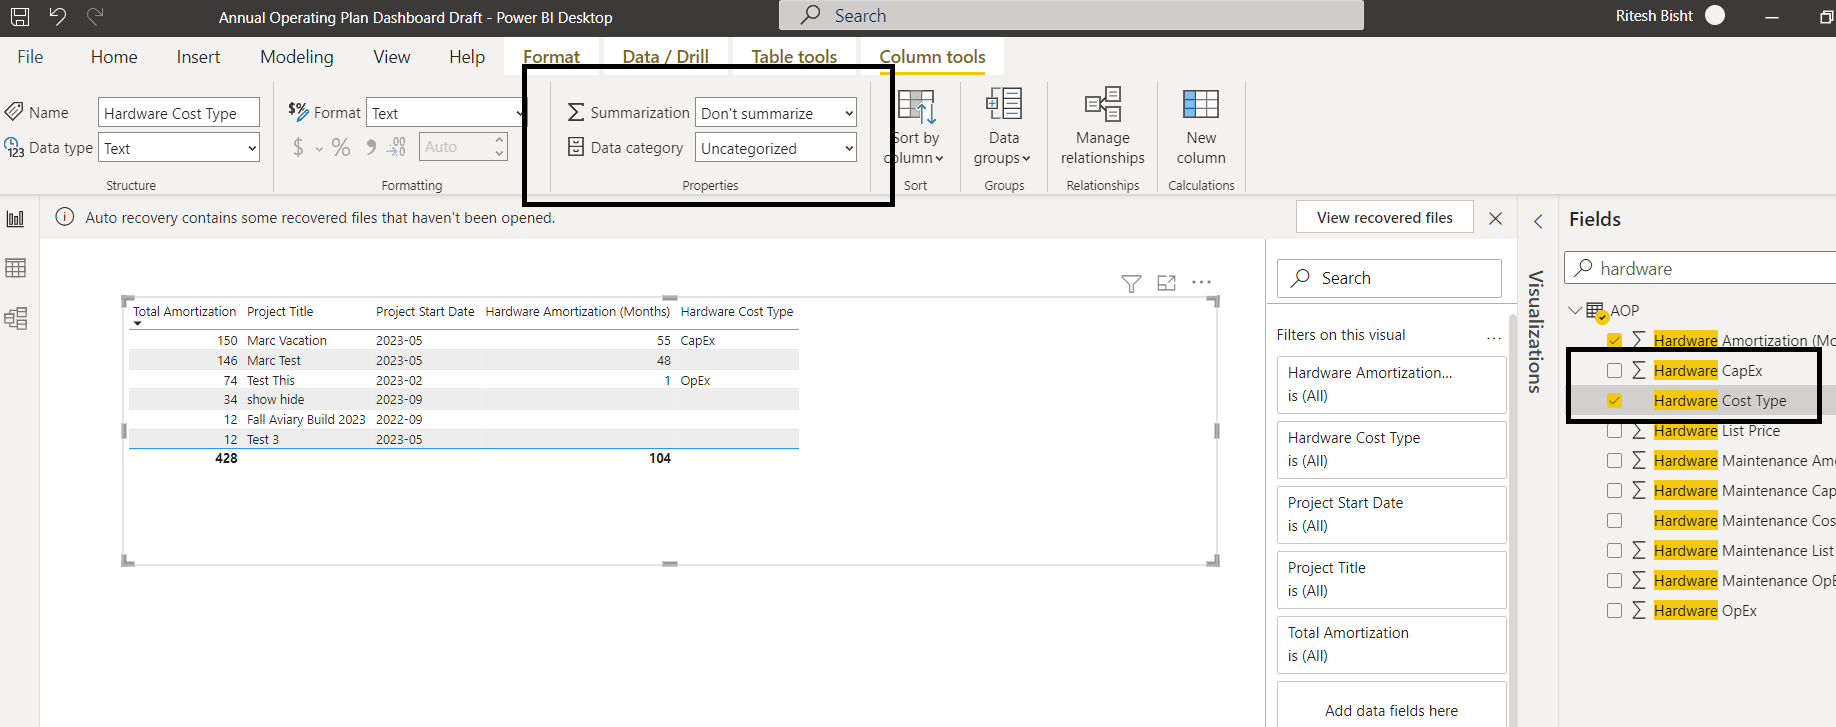1836x727 pixels.
Task: Open the Data category dropdown
Action: pyautogui.click(x=776, y=148)
